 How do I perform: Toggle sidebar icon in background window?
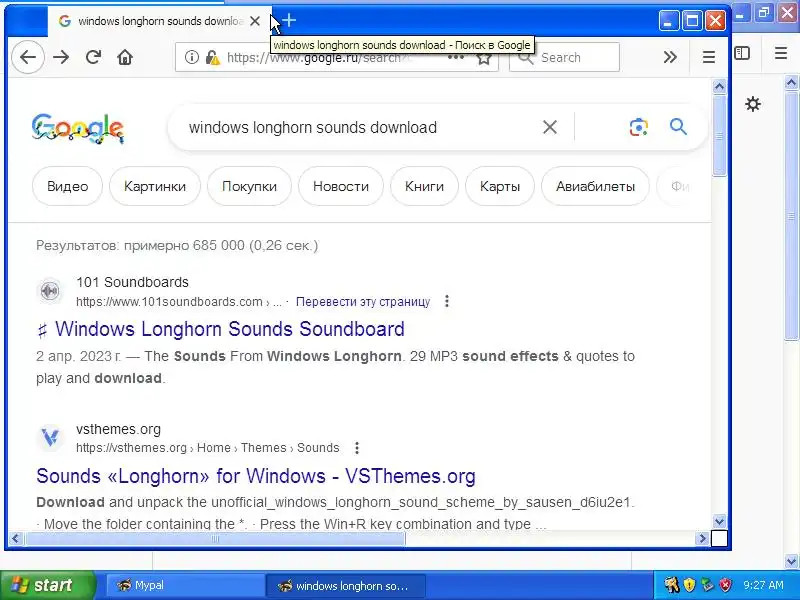(x=742, y=53)
